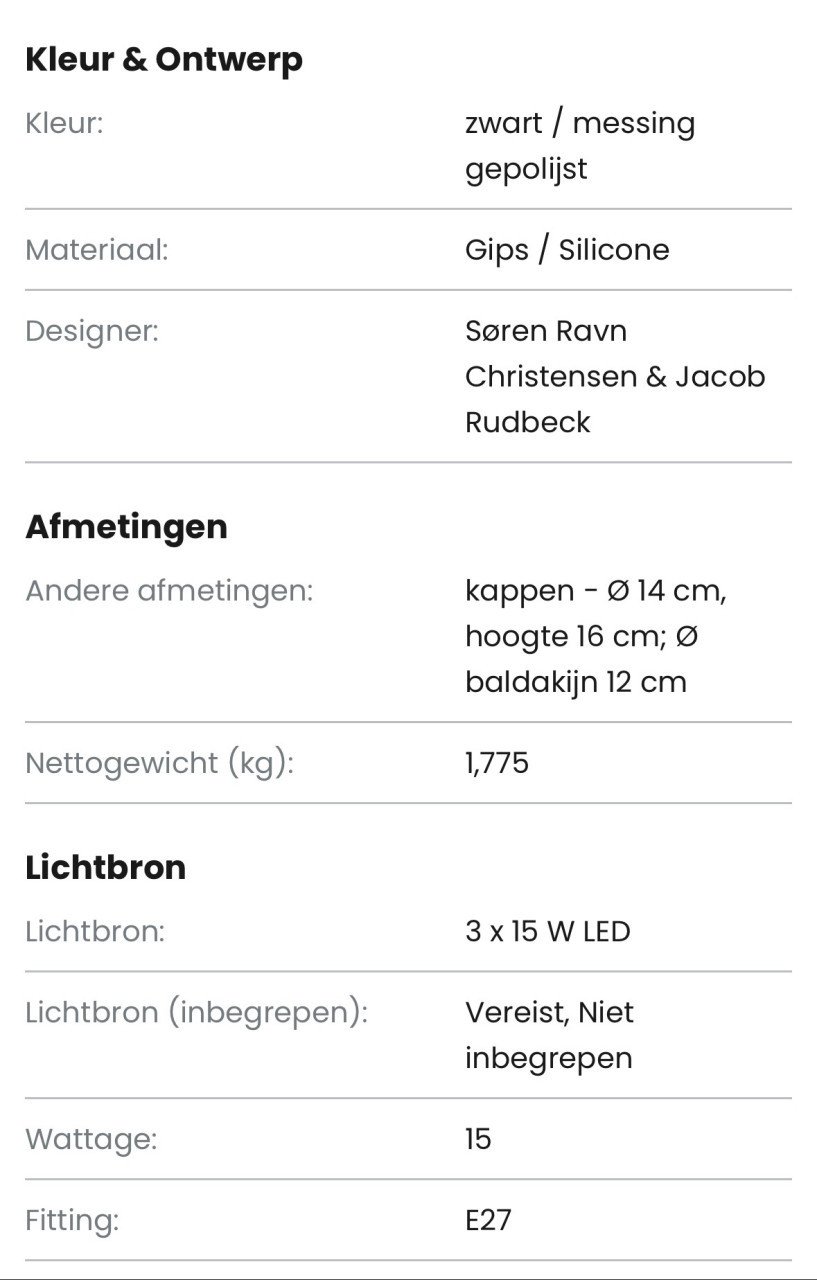Click the "3 x 15 W LED" value
This screenshot has height=1280, width=817.
[x=548, y=932]
